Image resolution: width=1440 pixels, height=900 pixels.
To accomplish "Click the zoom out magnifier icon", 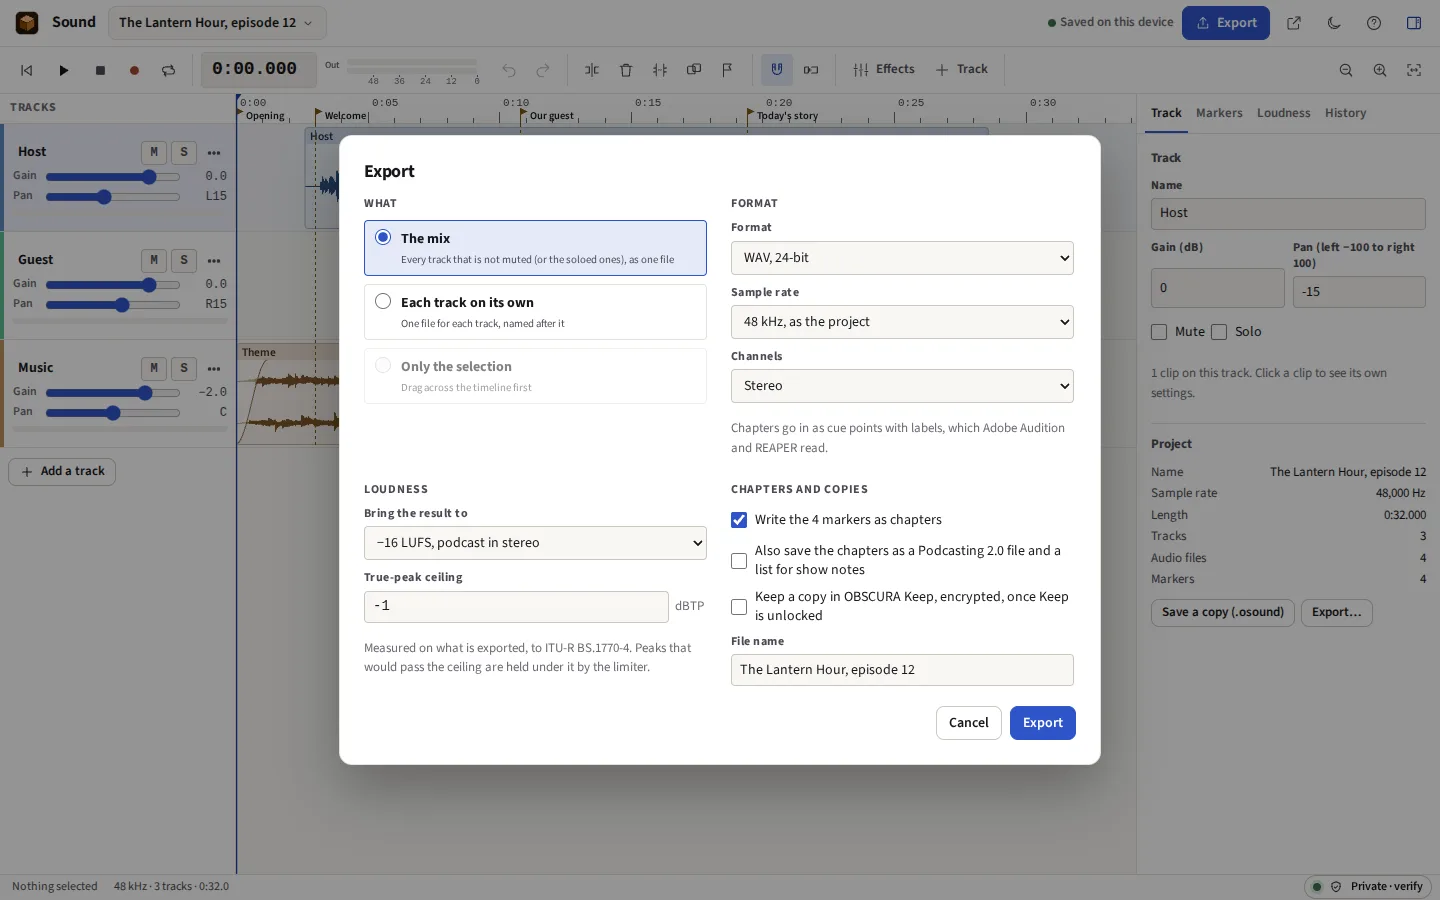I will (x=1346, y=70).
